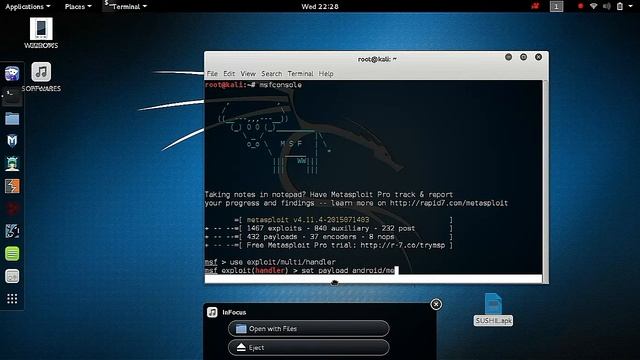Launch the top browser icon in the dock
640x360 pixels.
coord(12,74)
